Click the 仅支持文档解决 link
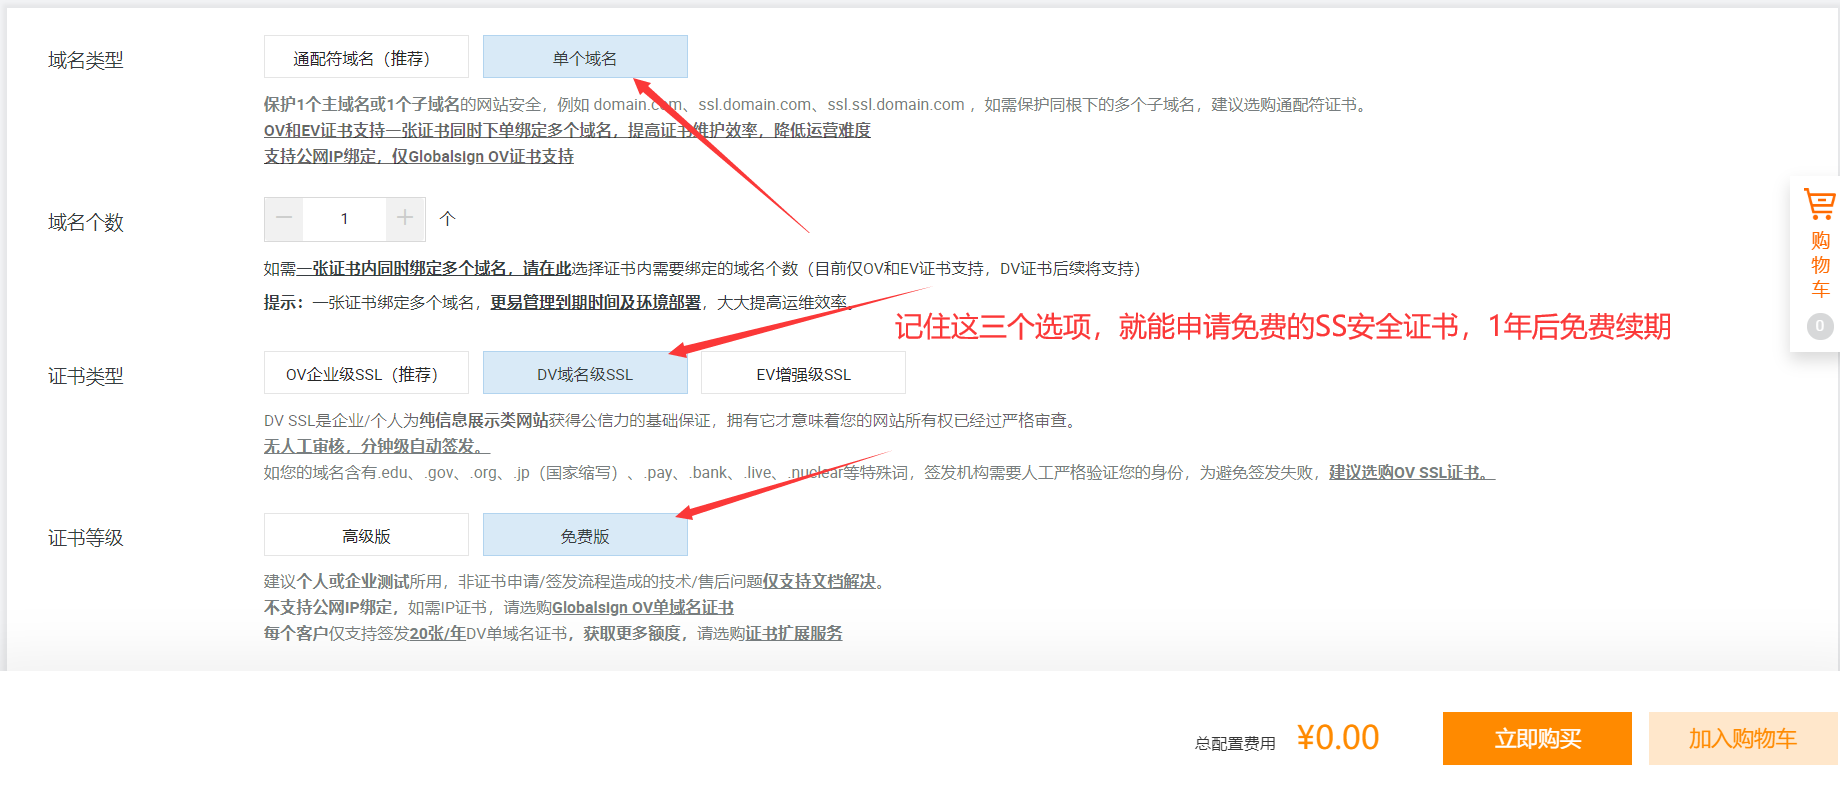This screenshot has width=1840, height=794. 819,581
